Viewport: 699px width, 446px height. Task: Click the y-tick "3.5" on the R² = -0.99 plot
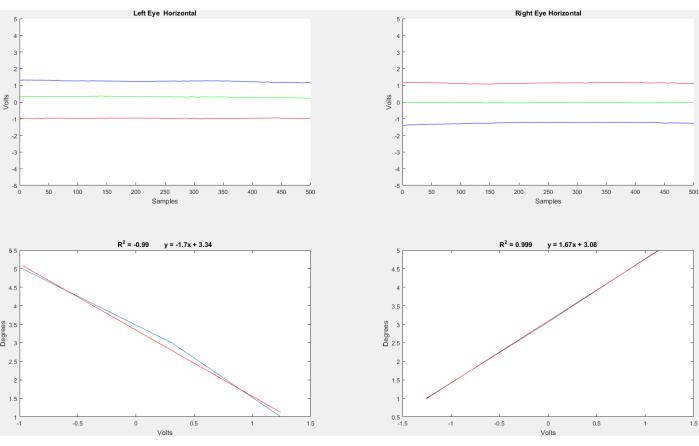tap(13, 325)
